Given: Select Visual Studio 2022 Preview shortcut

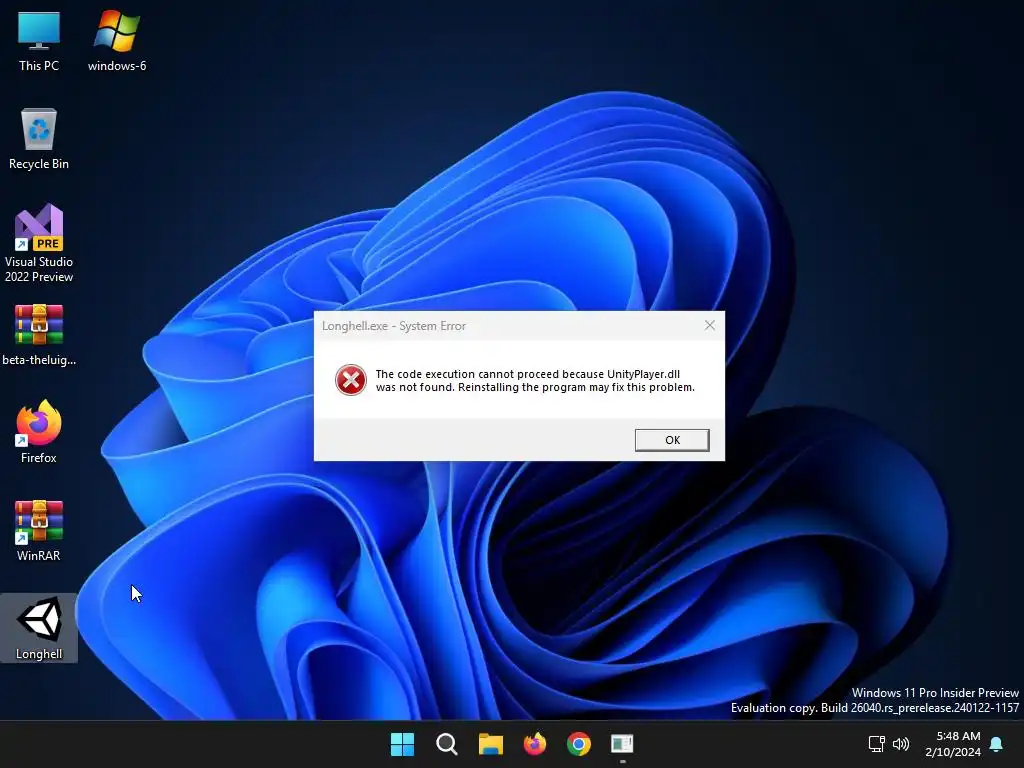Looking at the screenshot, I should coord(39,243).
